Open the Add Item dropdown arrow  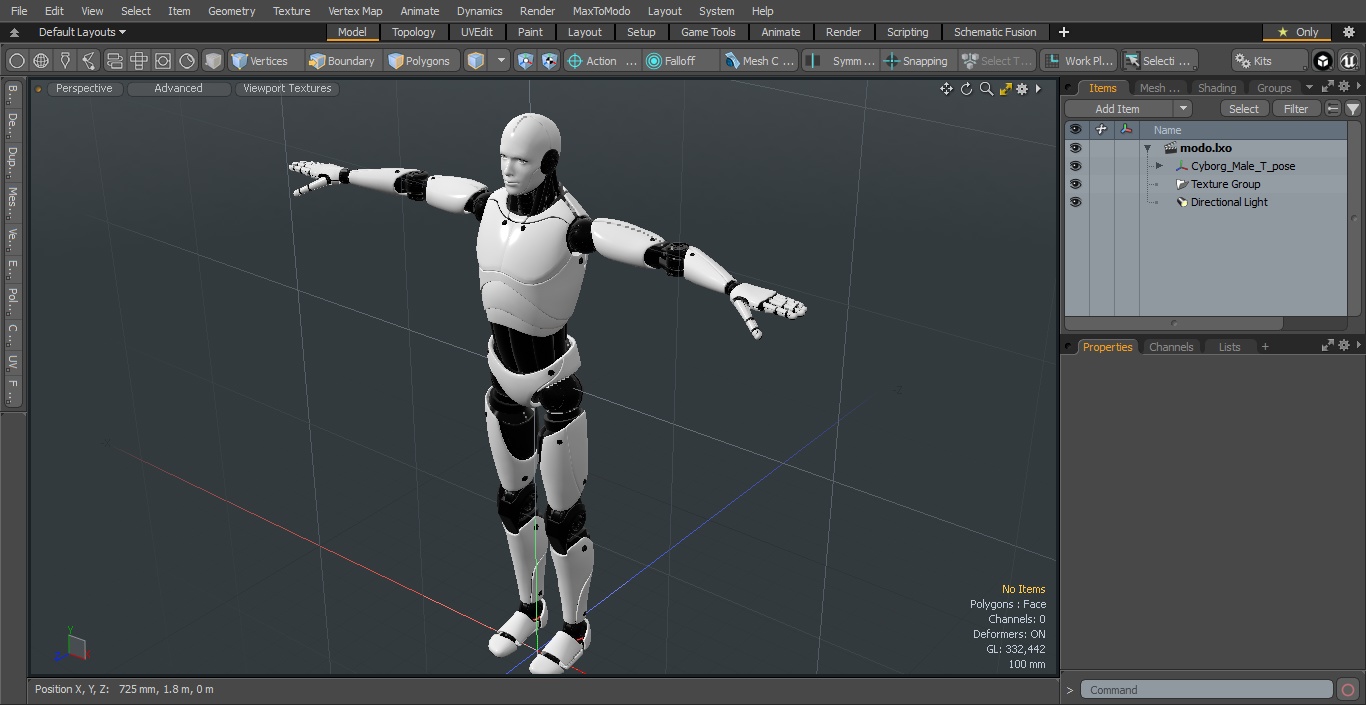(x=1182, y=109)
